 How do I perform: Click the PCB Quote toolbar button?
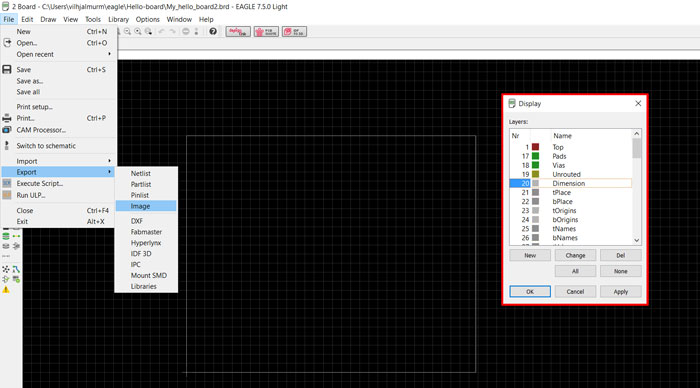point(266,32)
